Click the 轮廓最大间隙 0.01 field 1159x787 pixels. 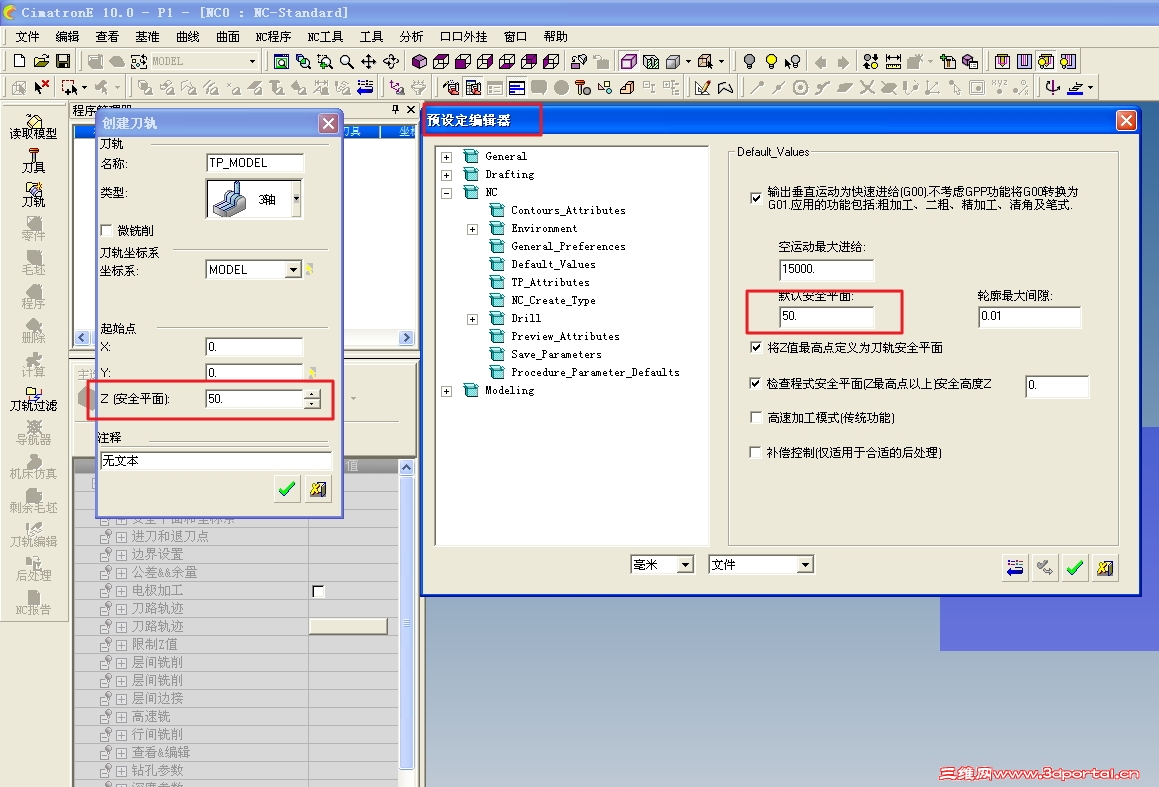(1029, 316)
